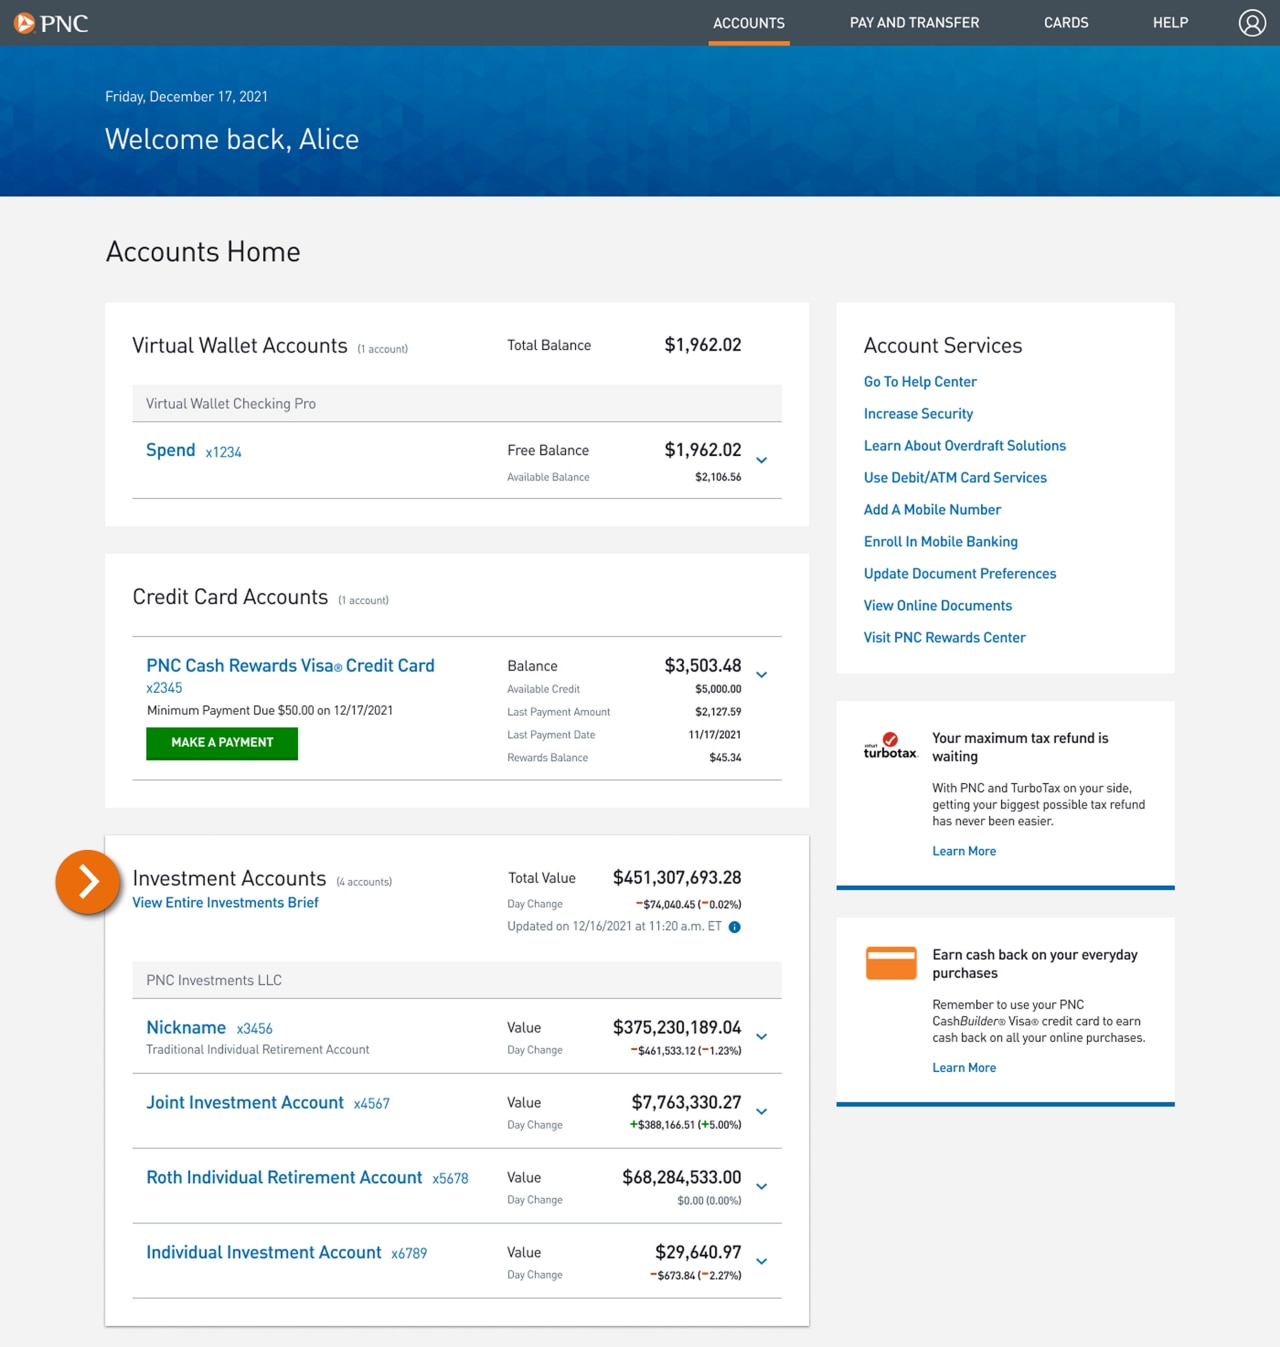1280x1347 pixels.
Task: Click Learn About Overdraft Solutions
Action: [964, 445]
